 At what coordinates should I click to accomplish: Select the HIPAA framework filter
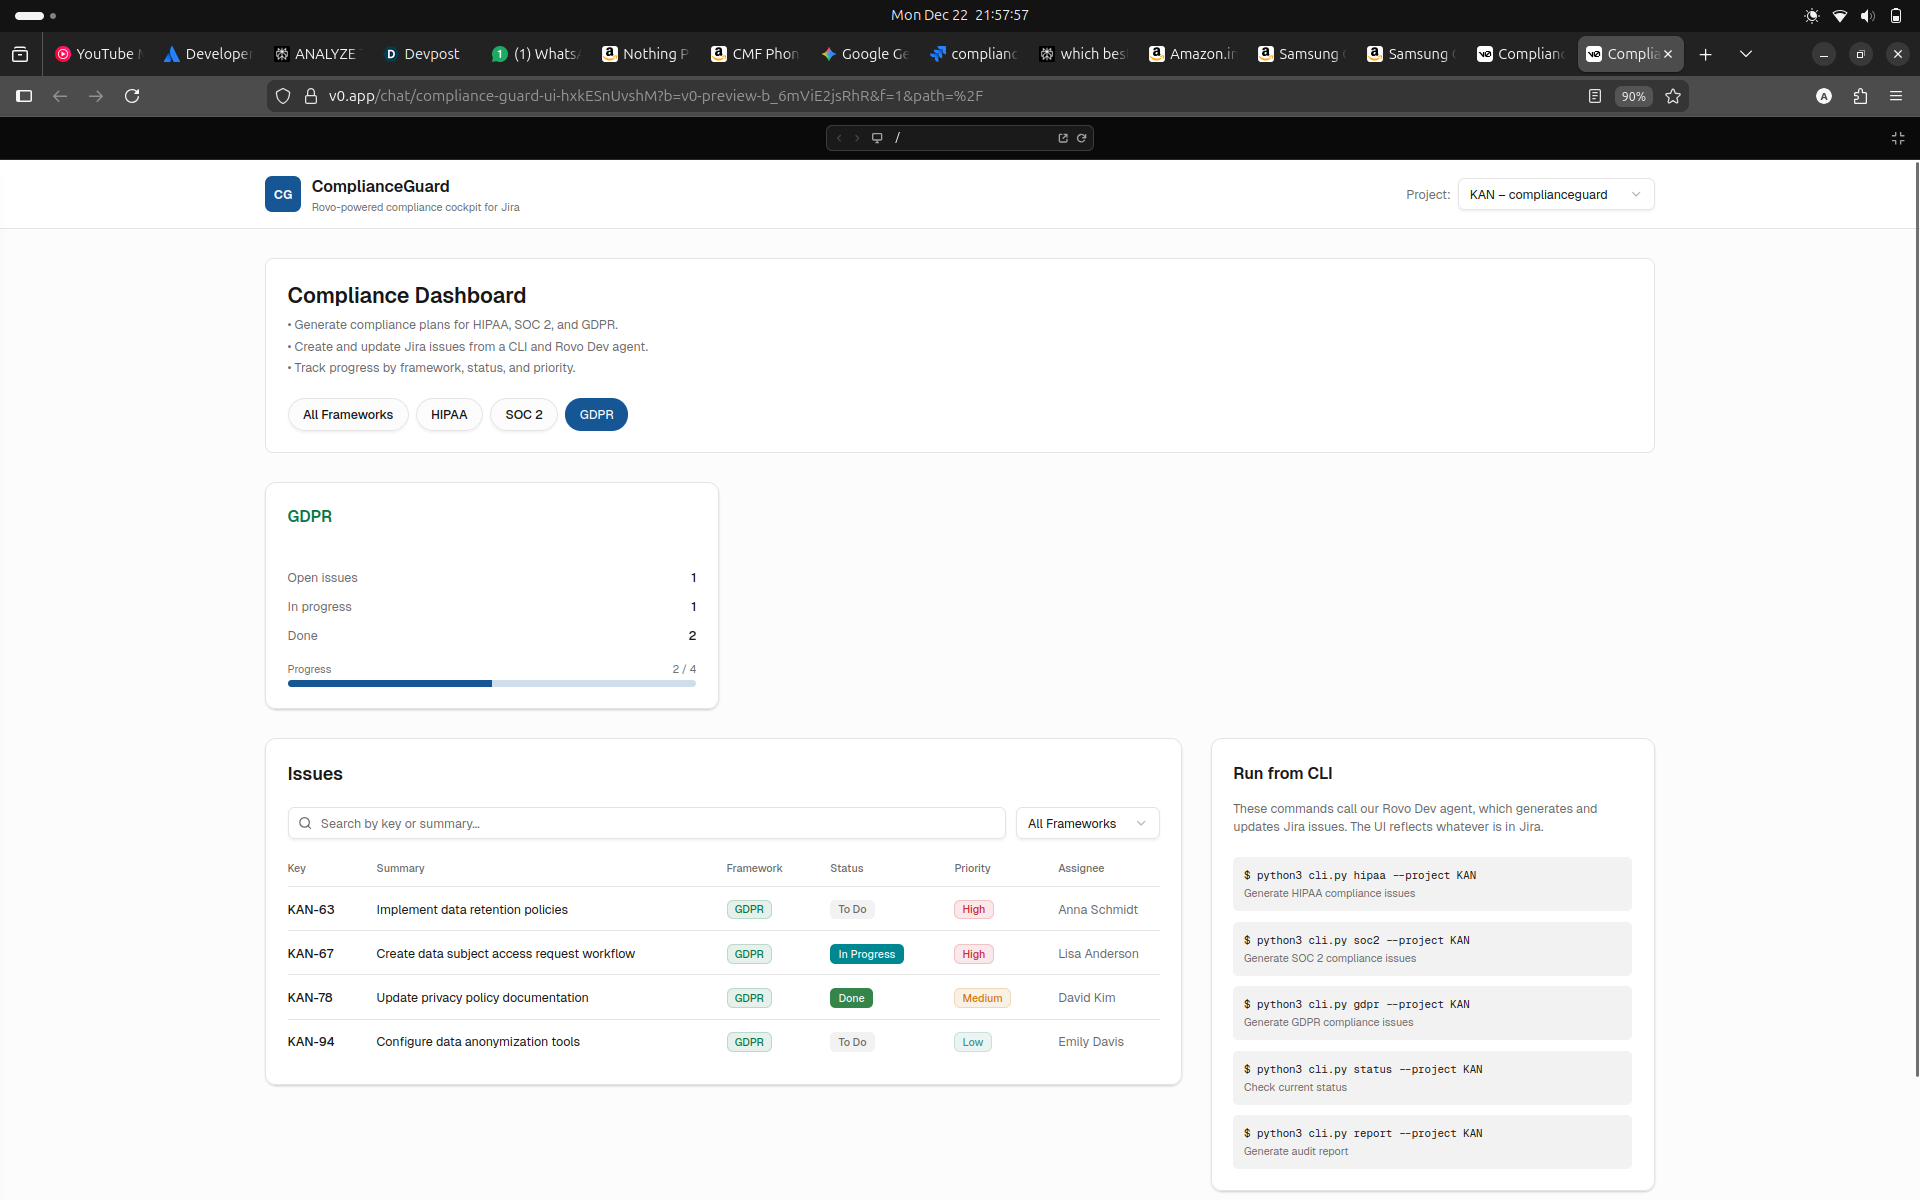449,415
